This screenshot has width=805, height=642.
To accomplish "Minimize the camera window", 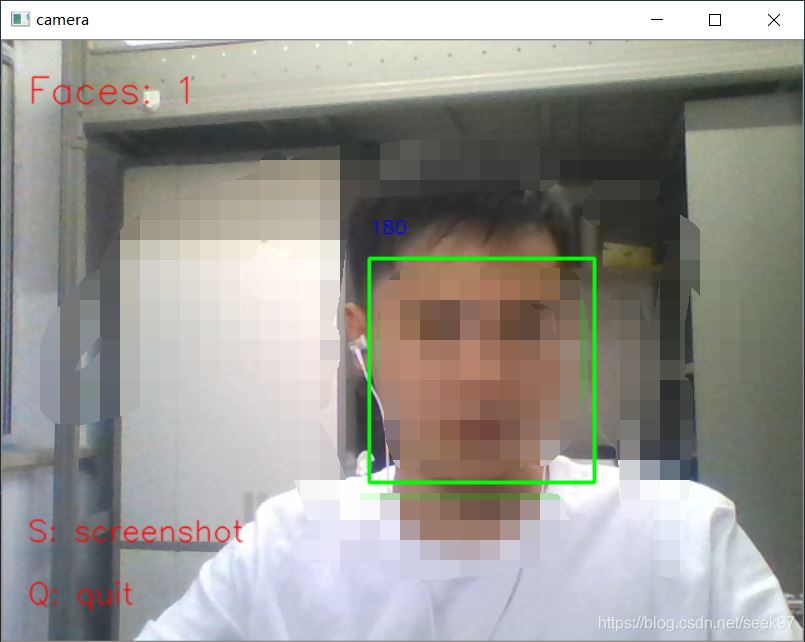I will coord(657,20).
